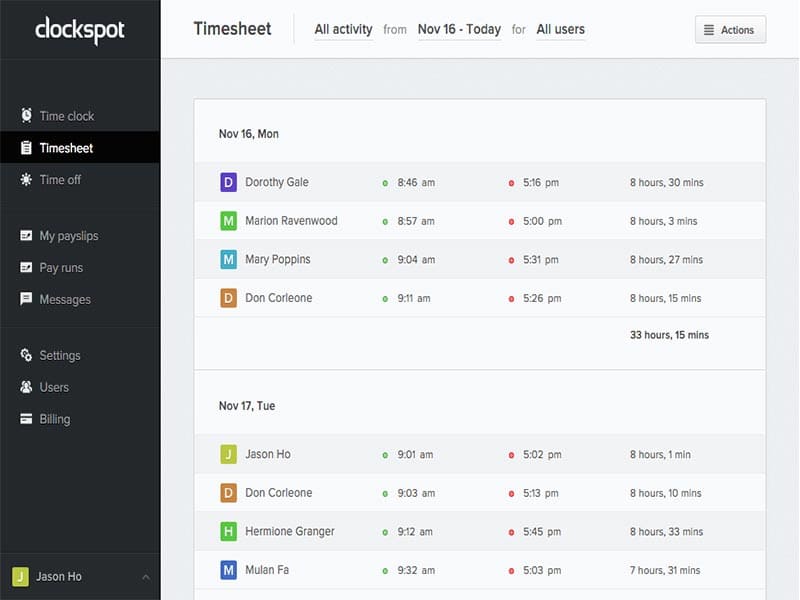This screenshot has width=800, height=600.
Task: Click the Messages speech bubble icon
Action: (26, 299)
